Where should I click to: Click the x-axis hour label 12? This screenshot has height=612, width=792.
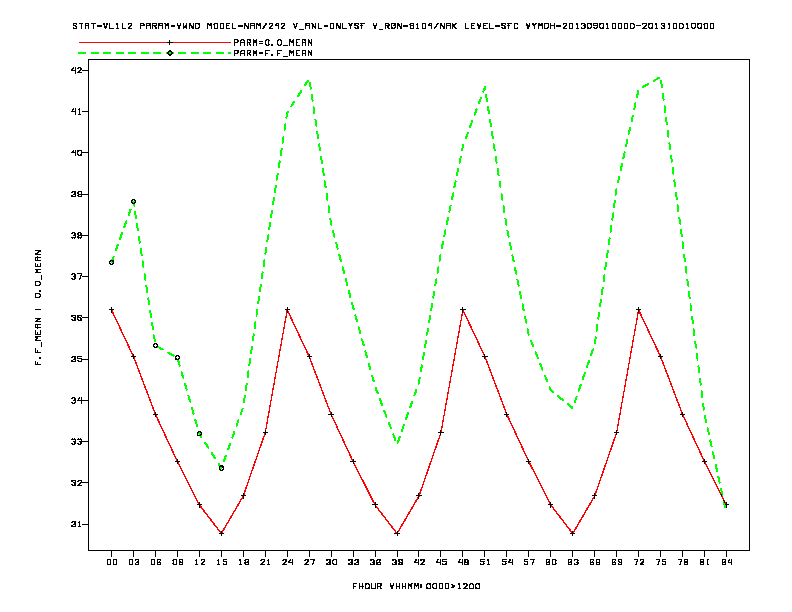point(200,562)
